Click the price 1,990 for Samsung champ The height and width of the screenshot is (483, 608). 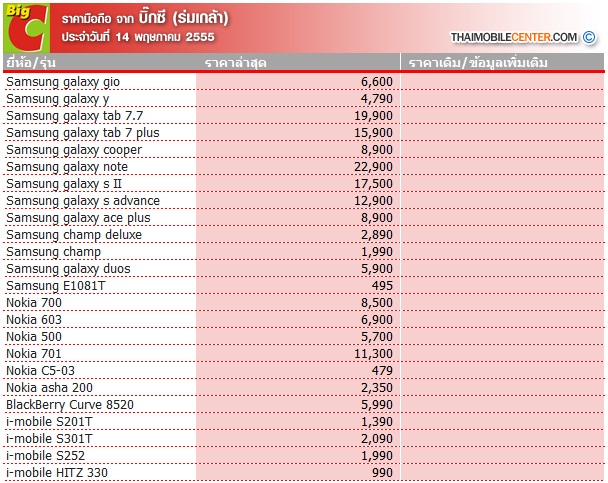tap(377, 252)
